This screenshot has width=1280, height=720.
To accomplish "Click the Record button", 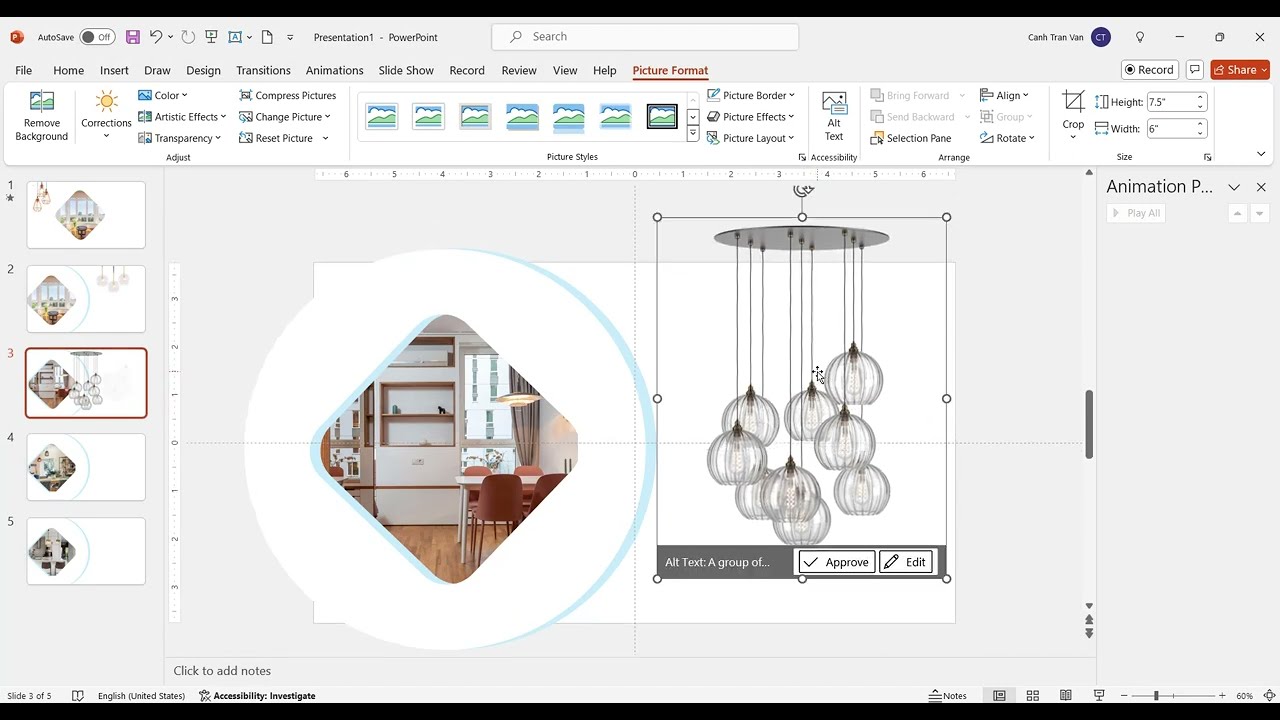I will pos(1149,70).
